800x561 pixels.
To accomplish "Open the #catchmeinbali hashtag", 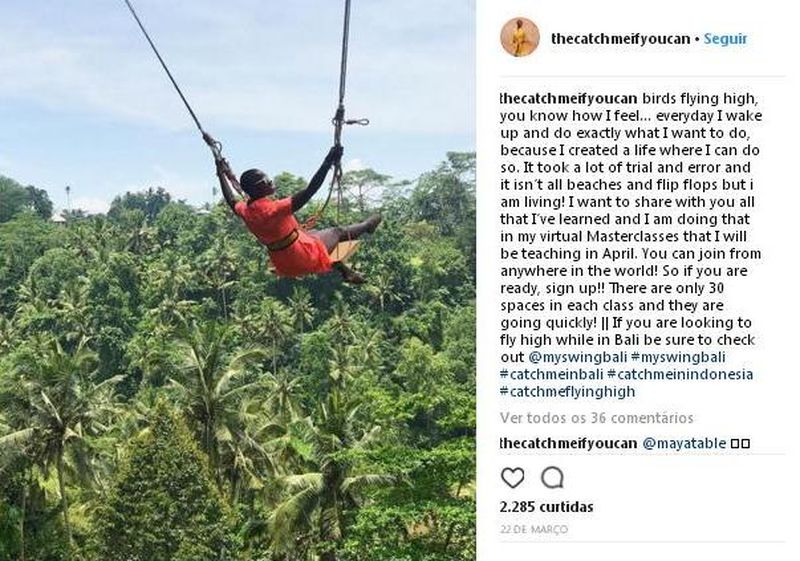I will [x=550, y=374].
